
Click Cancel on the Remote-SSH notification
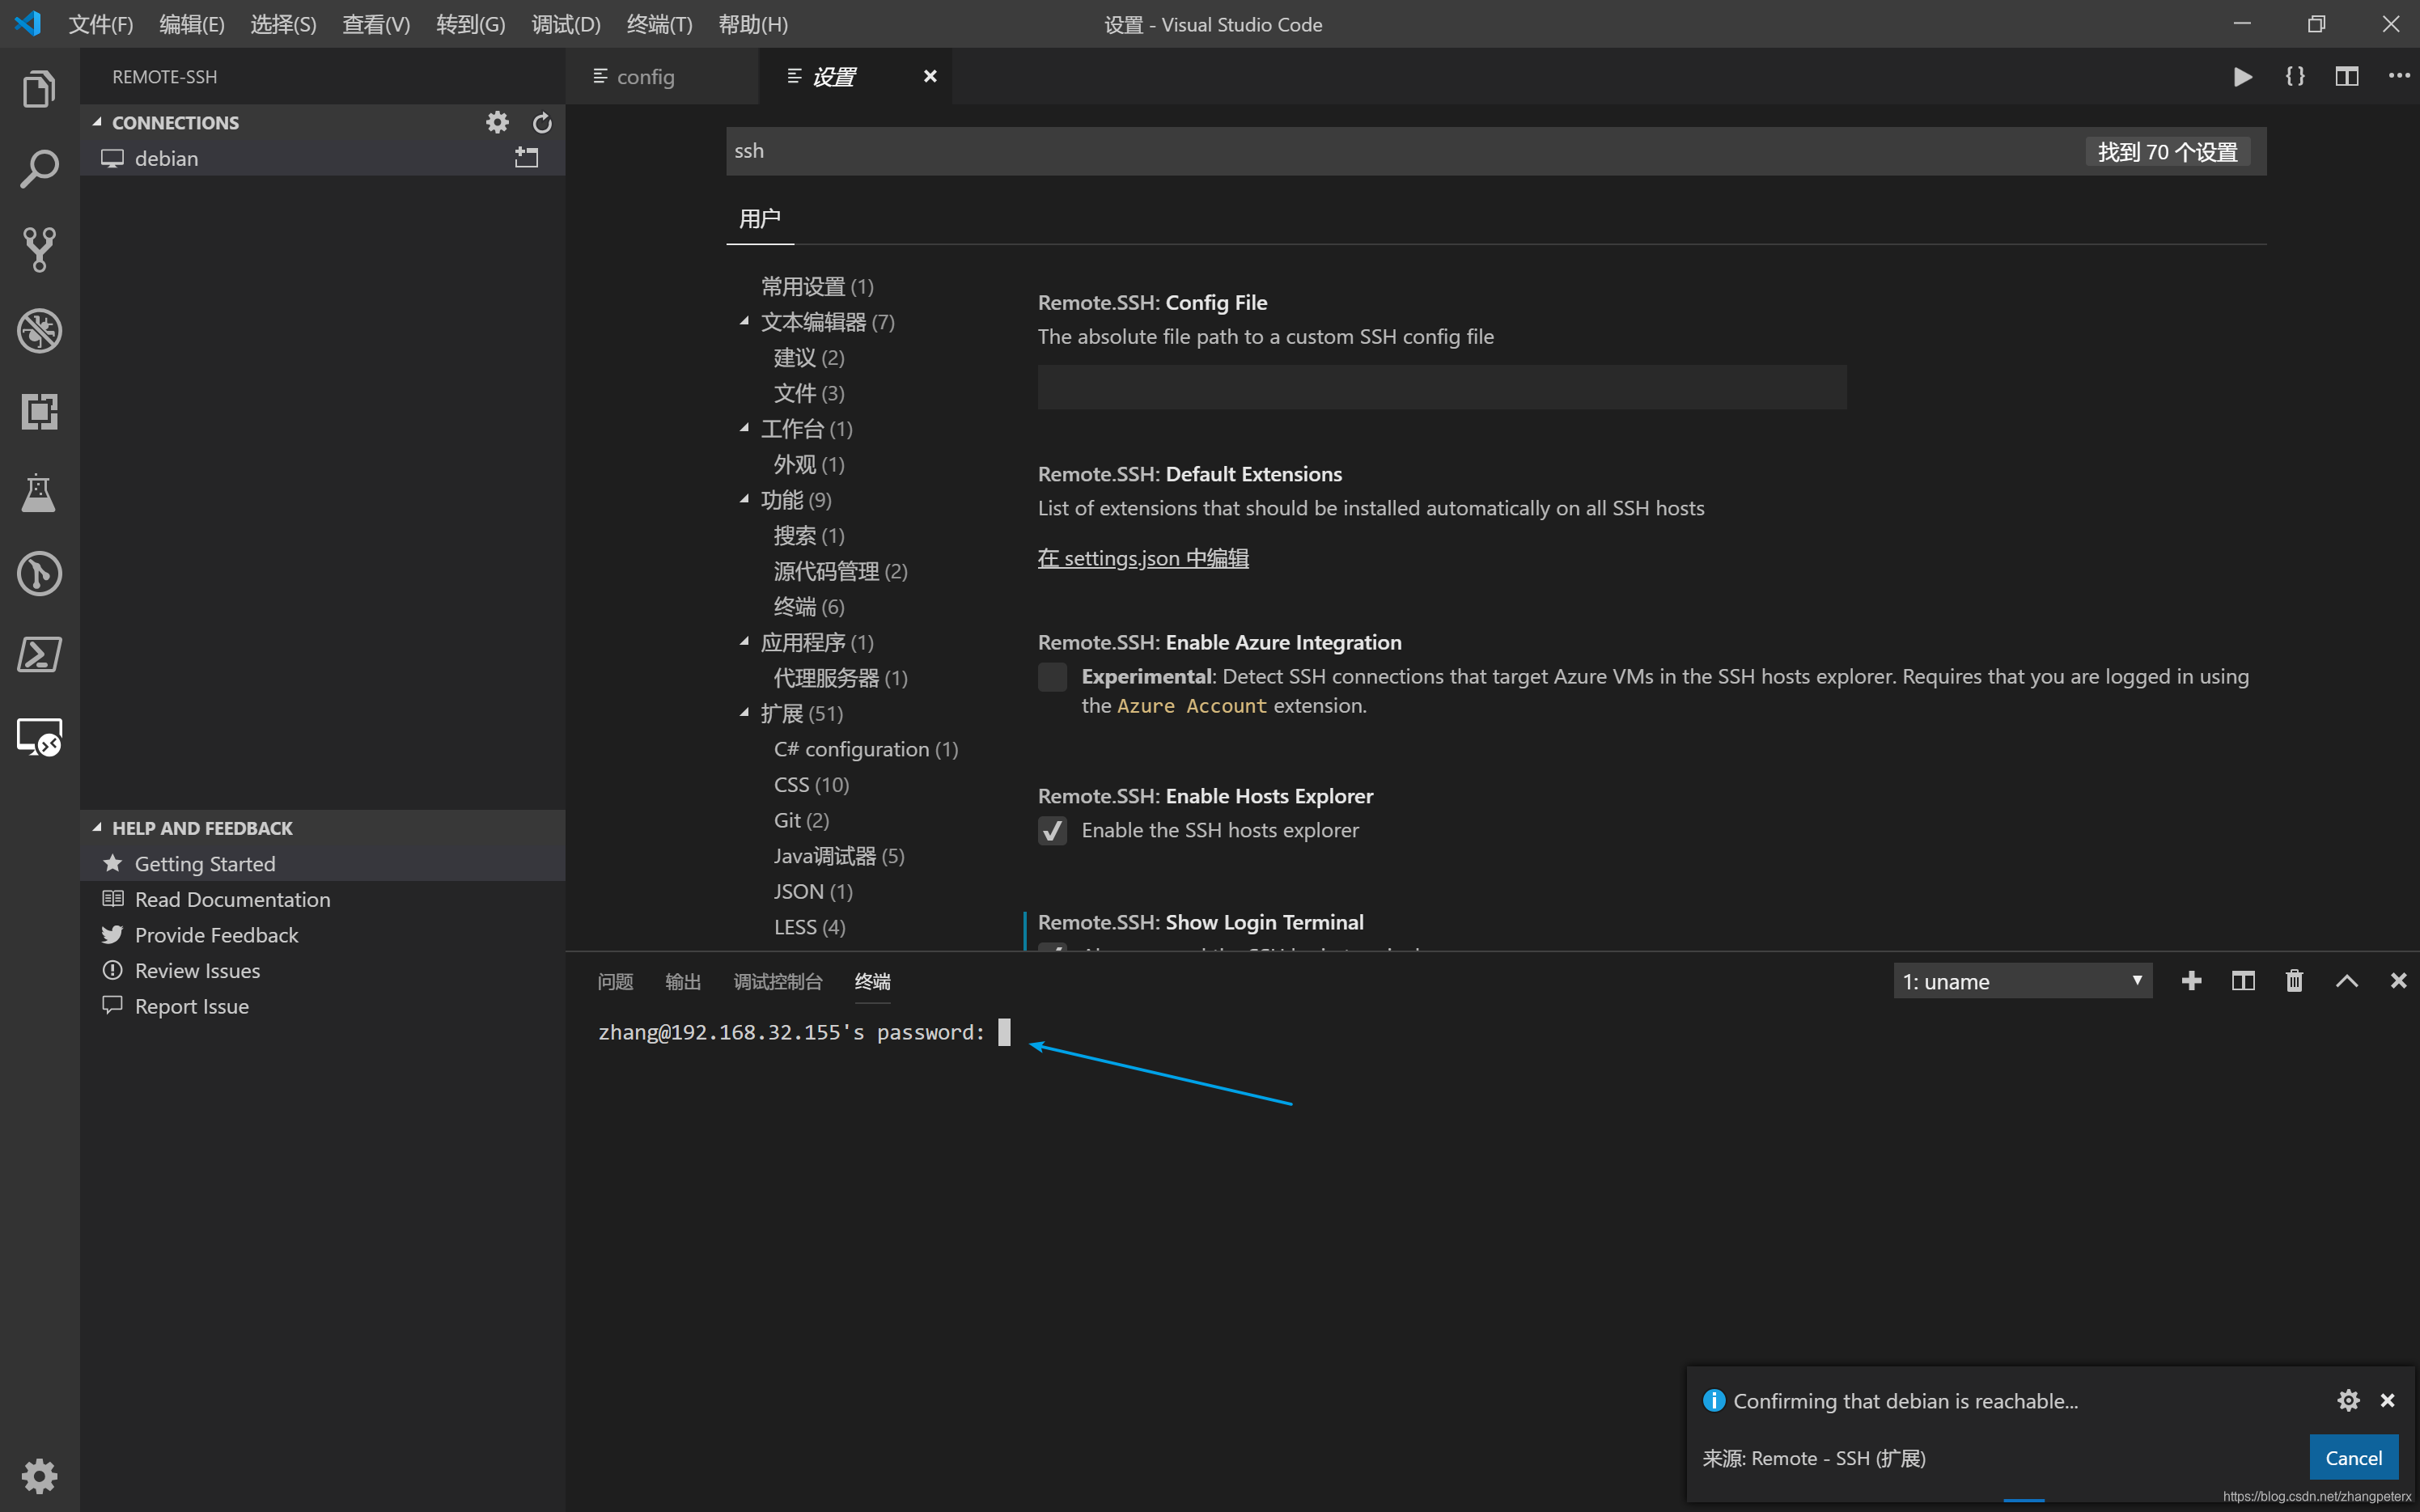(x=2353, y=1458)
